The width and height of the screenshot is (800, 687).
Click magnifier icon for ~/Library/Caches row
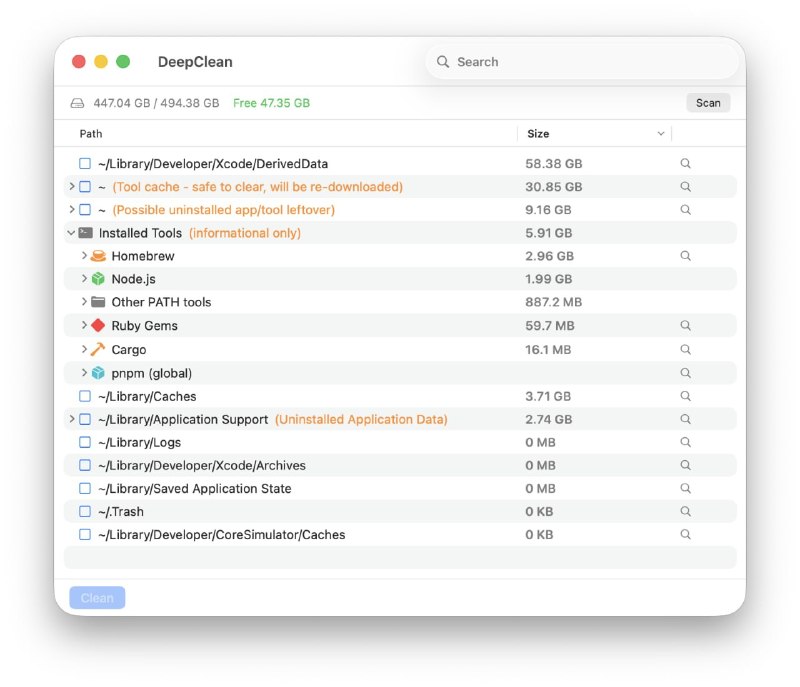click(685, 396)
